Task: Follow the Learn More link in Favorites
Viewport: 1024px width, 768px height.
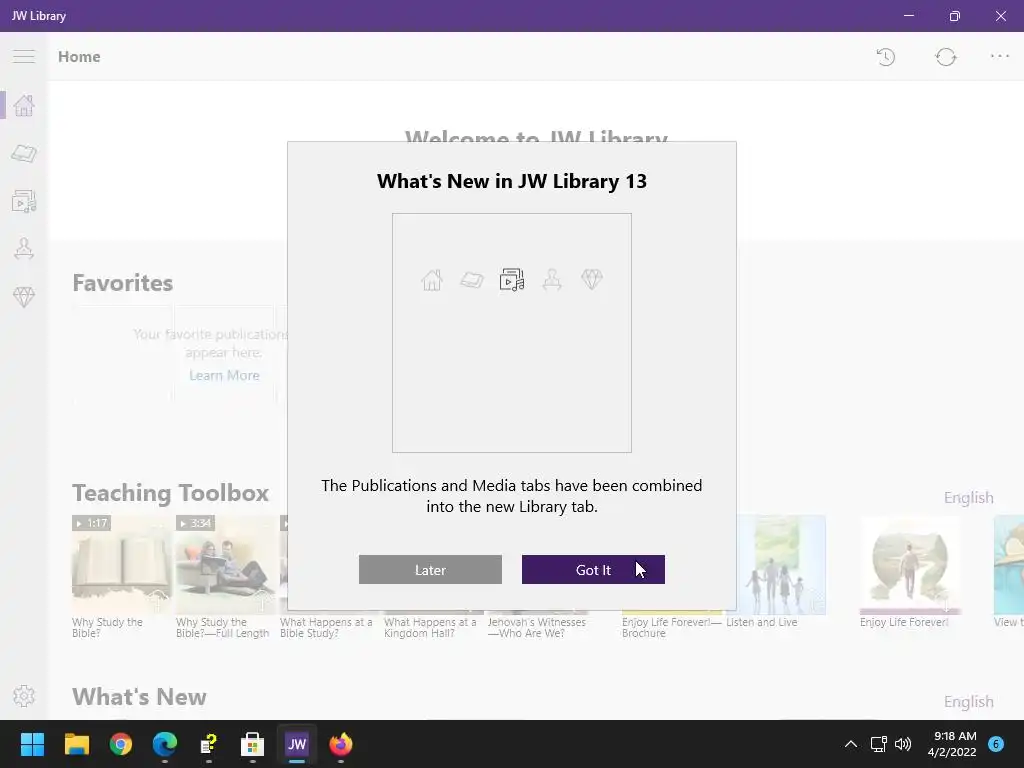Action: tap(224, 376)
